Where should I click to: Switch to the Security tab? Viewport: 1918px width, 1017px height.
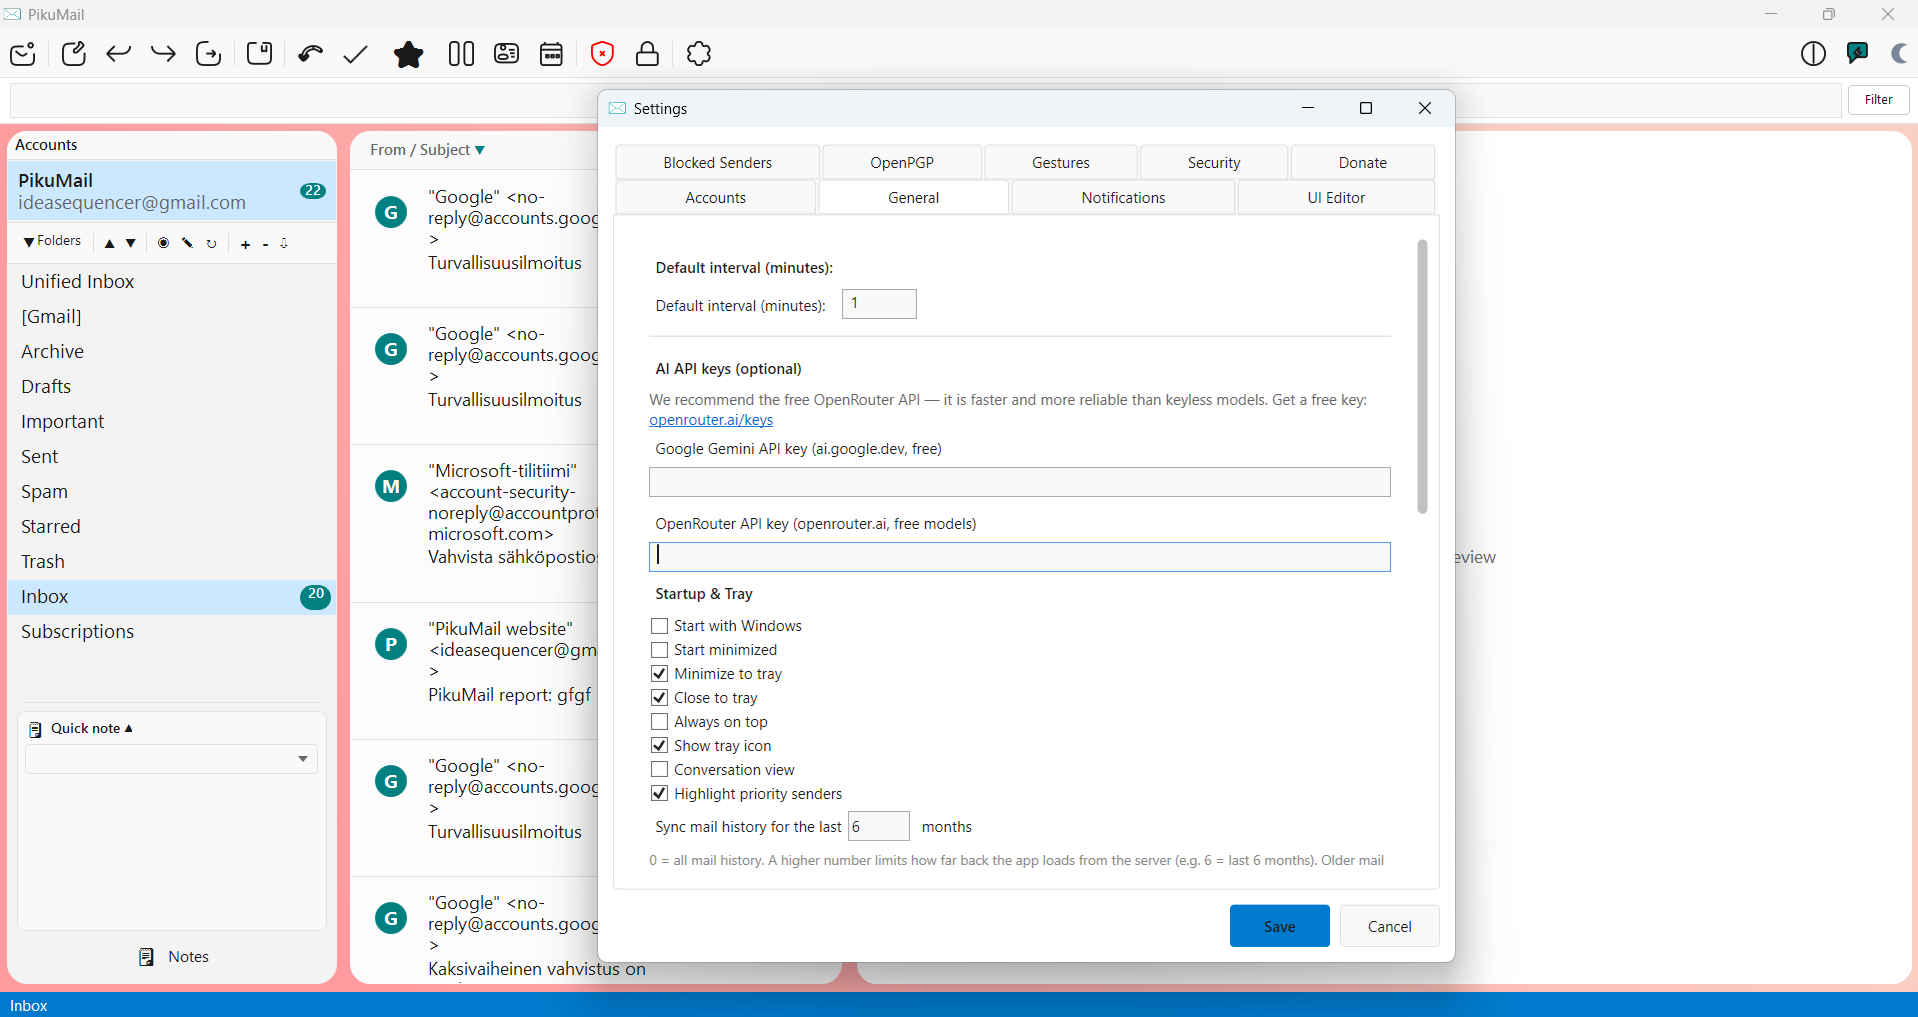pyautogui.click(x=1214, y=162)
